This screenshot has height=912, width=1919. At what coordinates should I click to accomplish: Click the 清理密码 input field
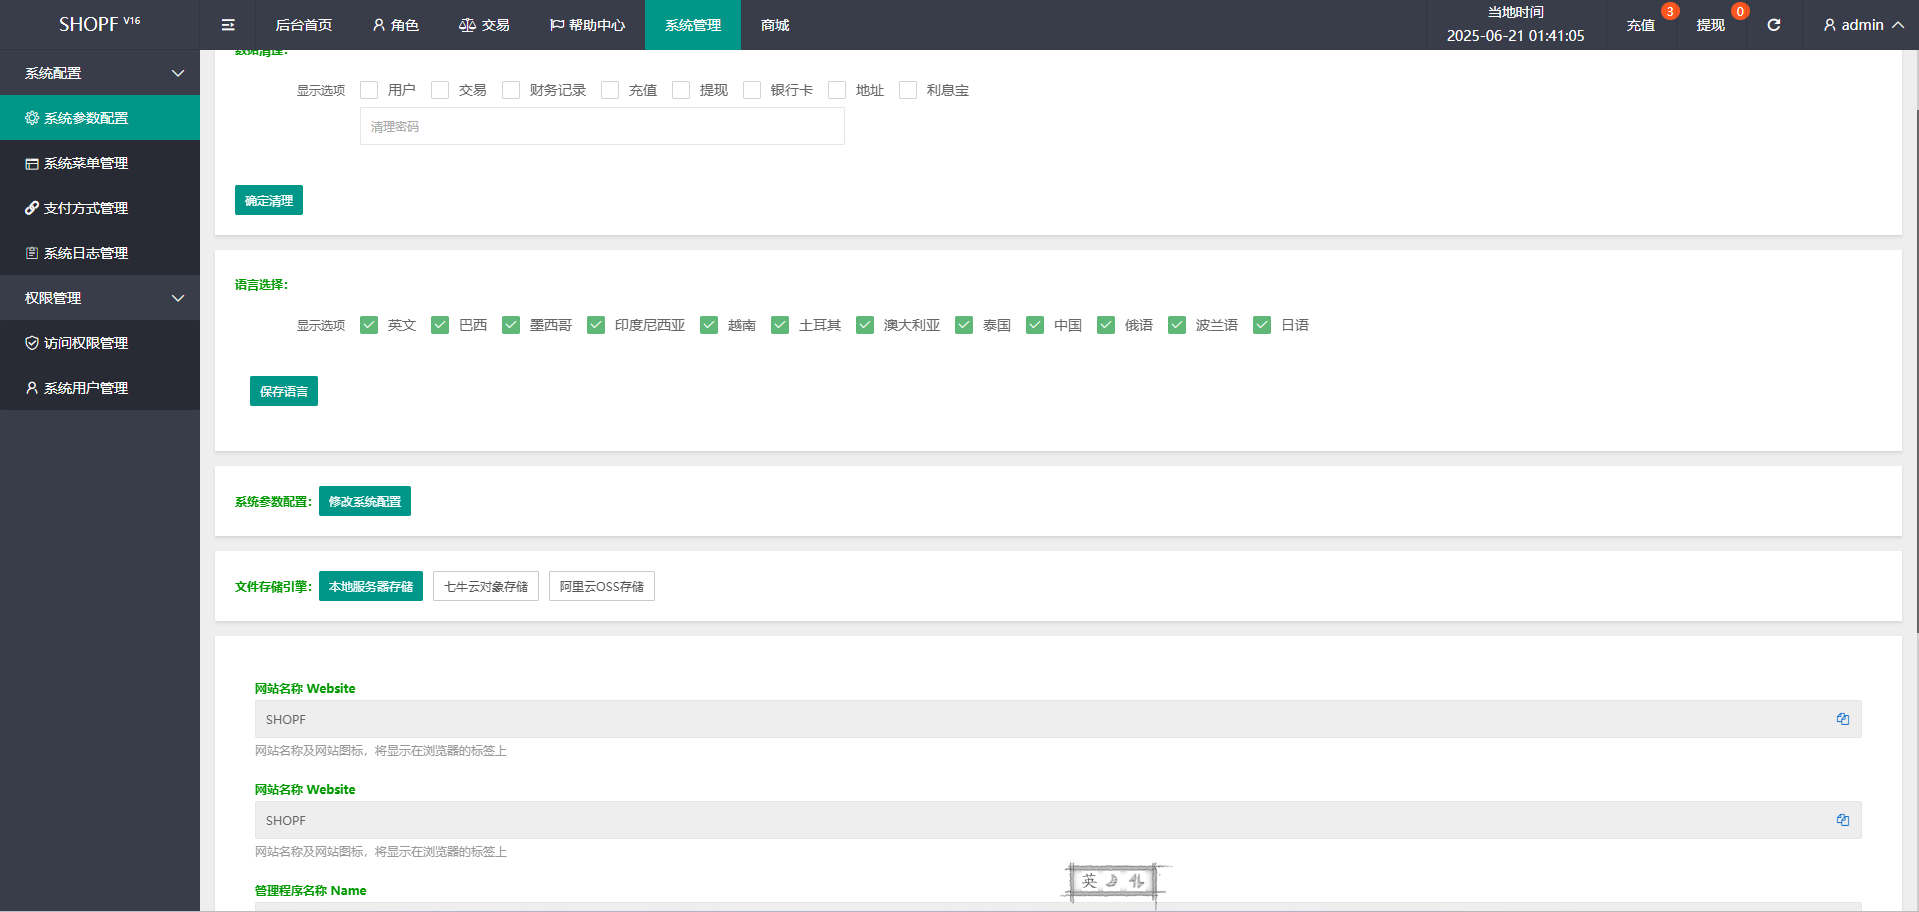coord(602,127)
